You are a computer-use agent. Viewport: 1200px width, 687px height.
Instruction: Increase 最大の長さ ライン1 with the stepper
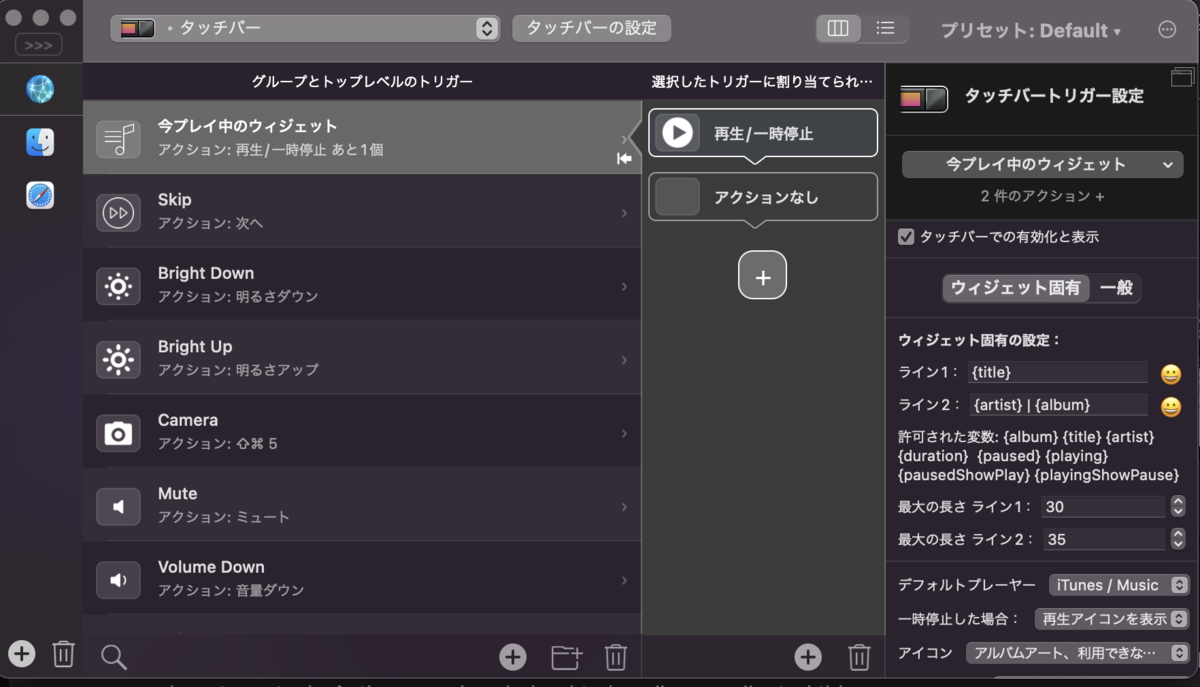1177,502
